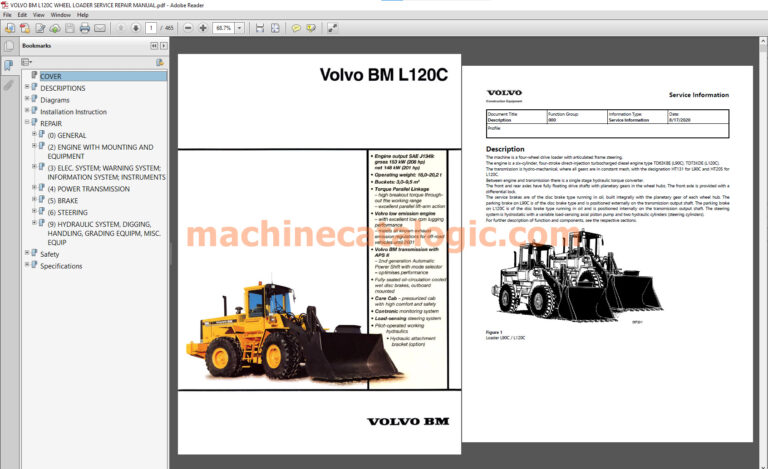Viewport: 768px width, 469px height.
Task: Click the Save (floppy disk) icon
Action: point(70,28)
